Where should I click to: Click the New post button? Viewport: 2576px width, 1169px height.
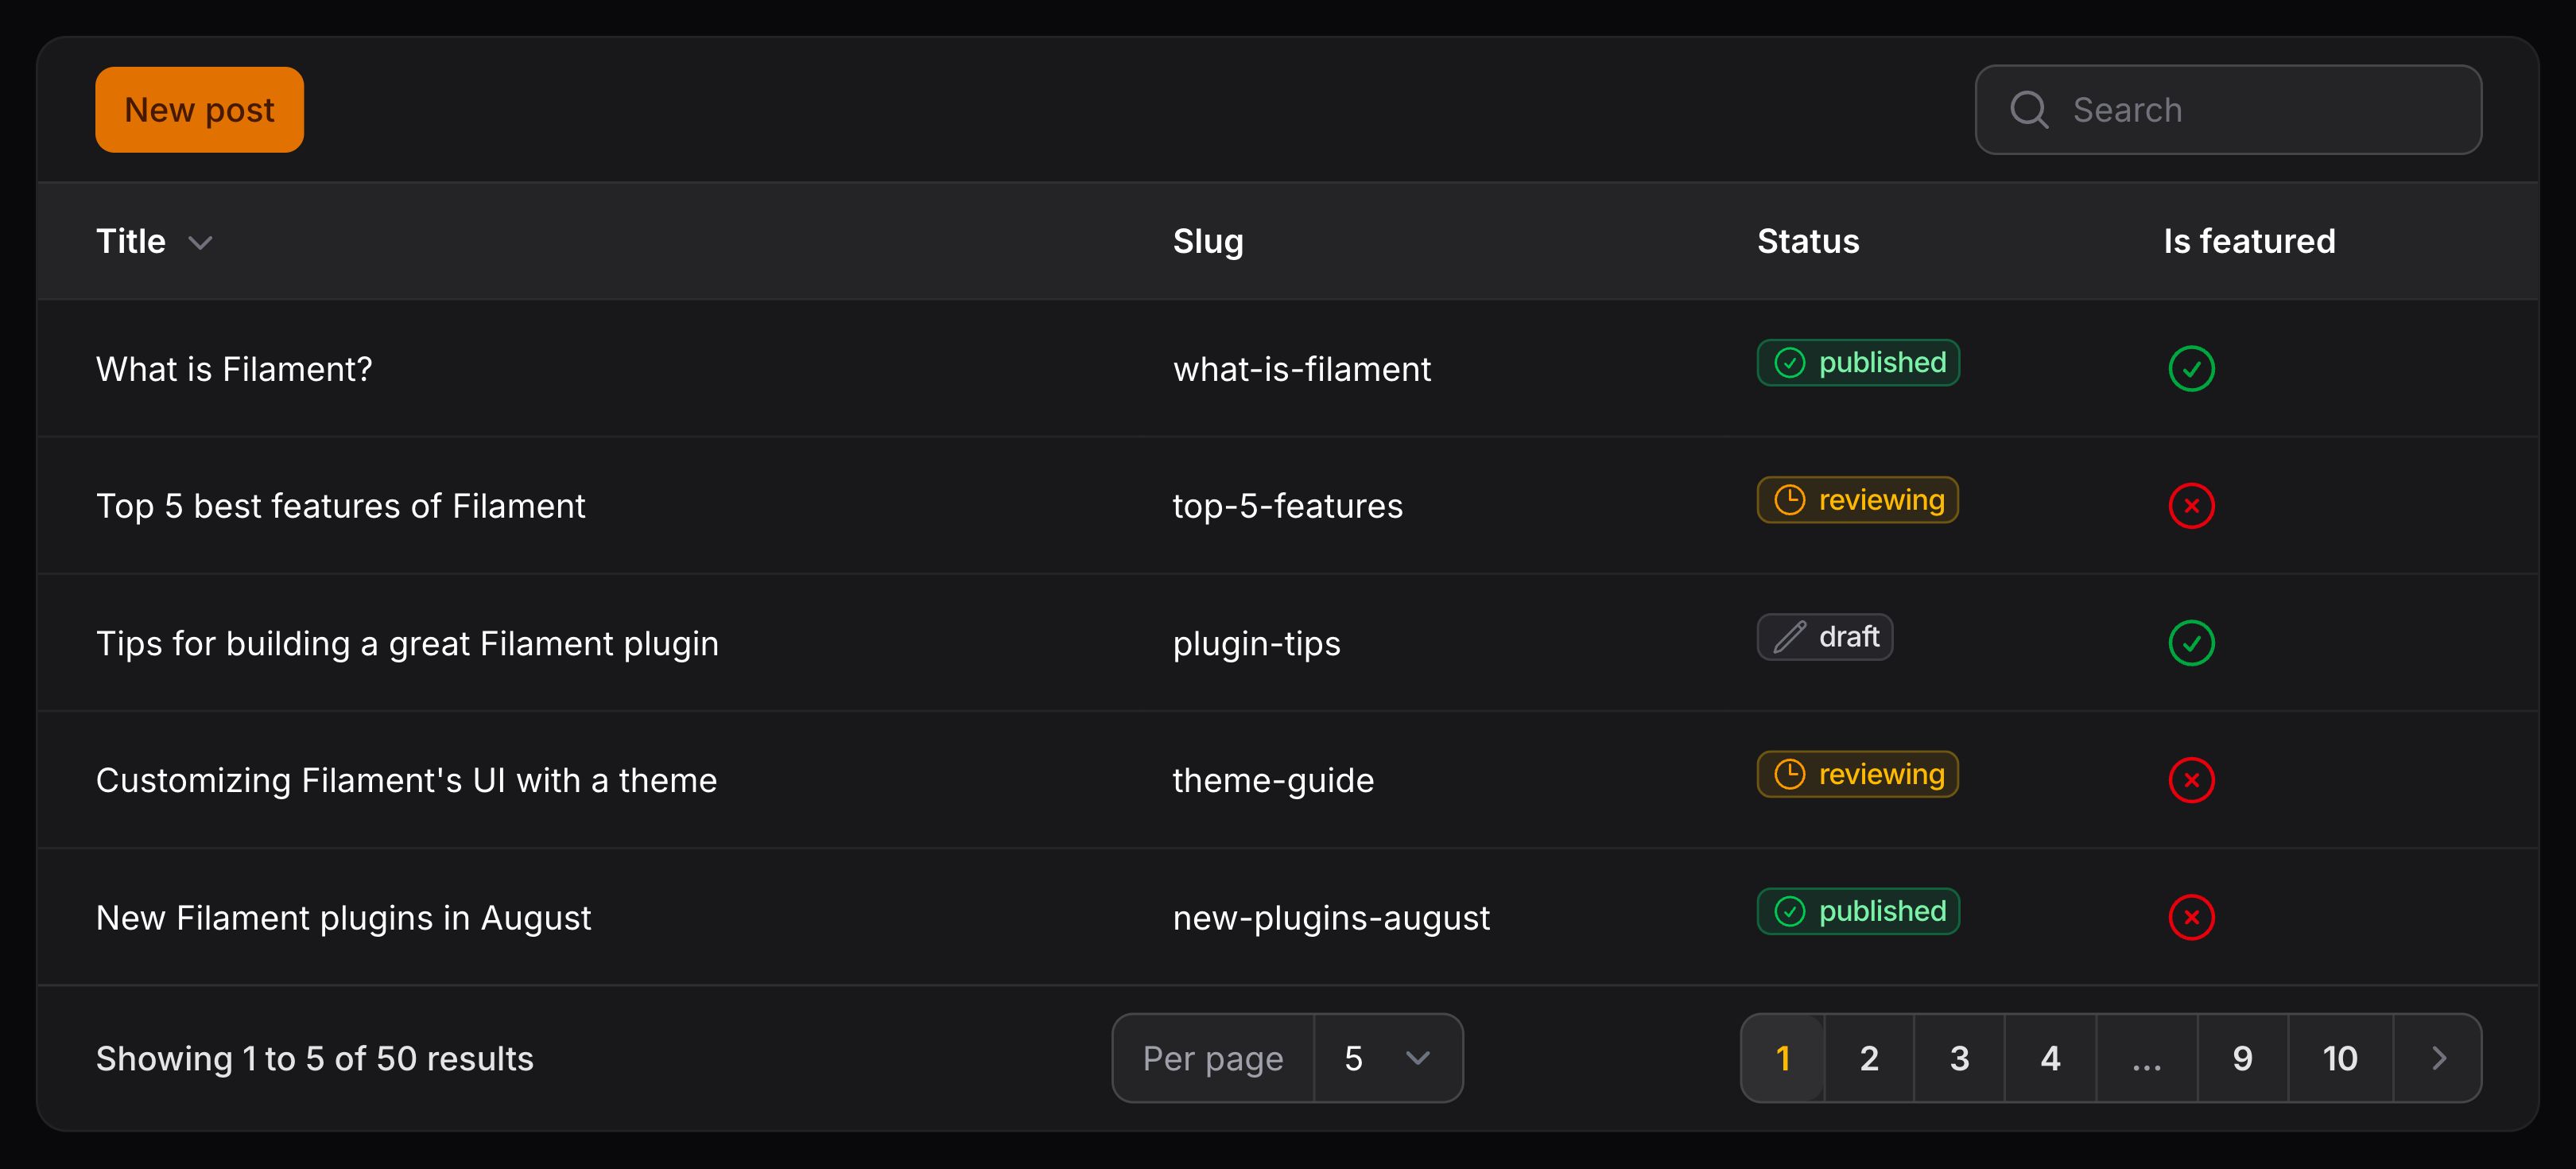coord(199,109)
